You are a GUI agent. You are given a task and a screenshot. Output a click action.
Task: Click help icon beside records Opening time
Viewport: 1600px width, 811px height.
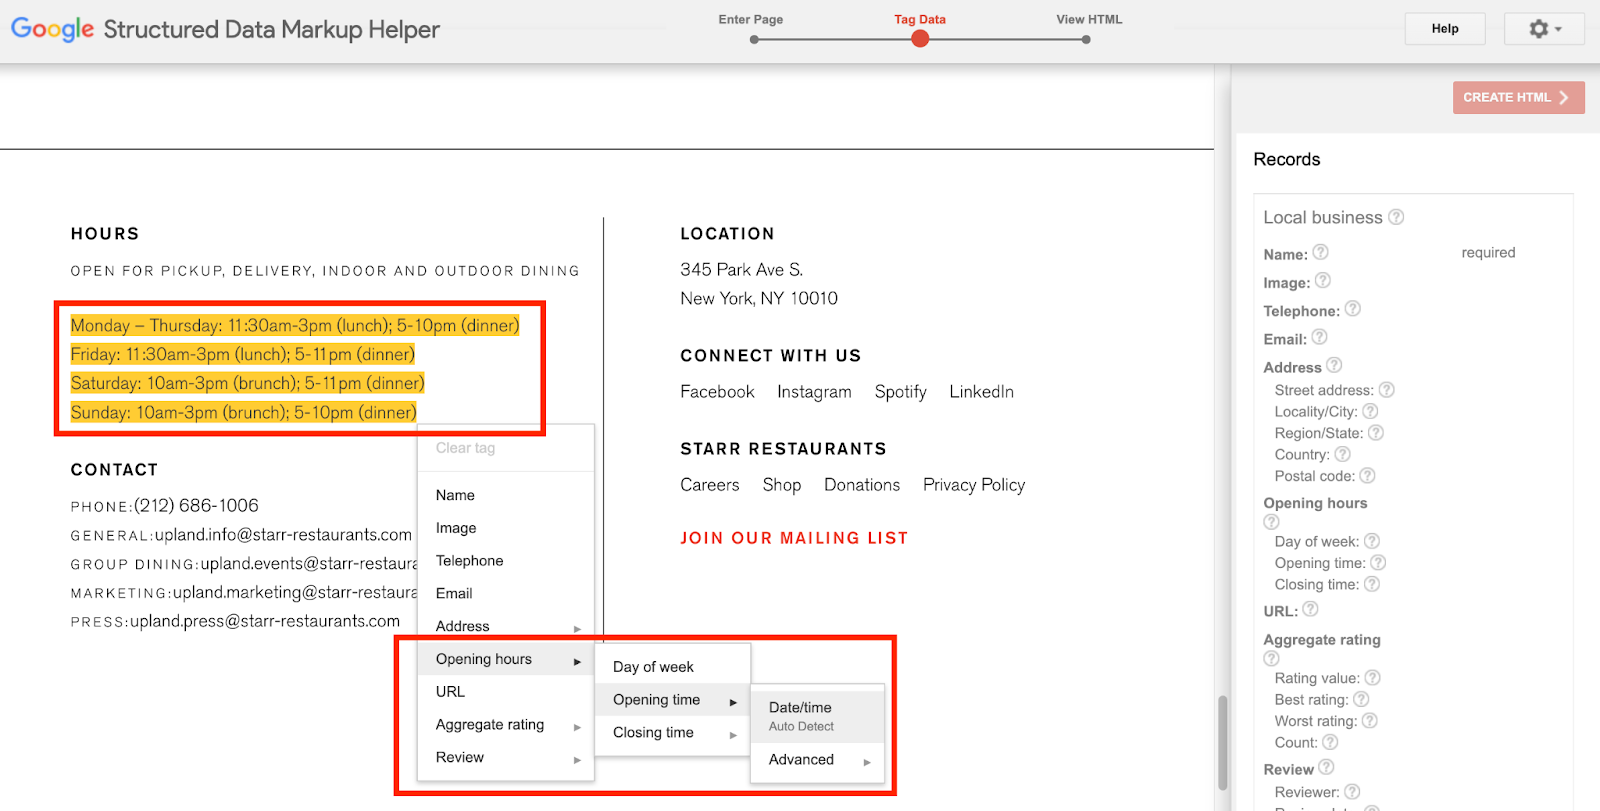[x=1377, y=563]
